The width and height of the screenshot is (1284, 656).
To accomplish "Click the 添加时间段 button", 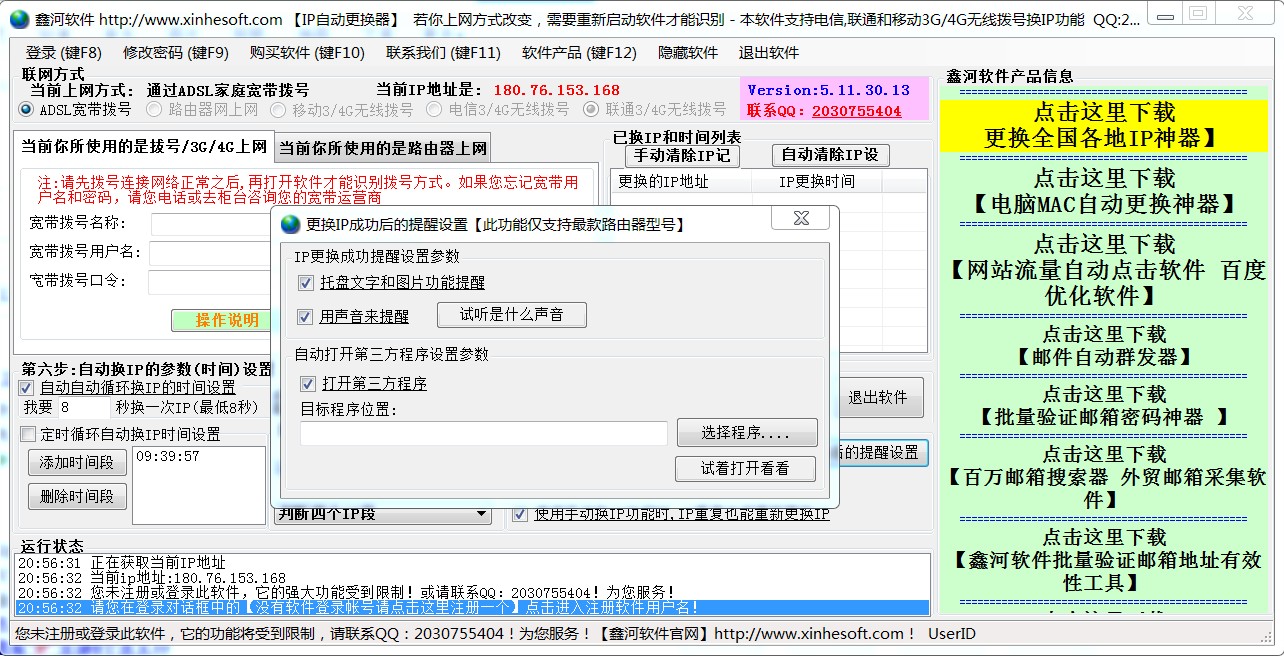I will point(76,462).
